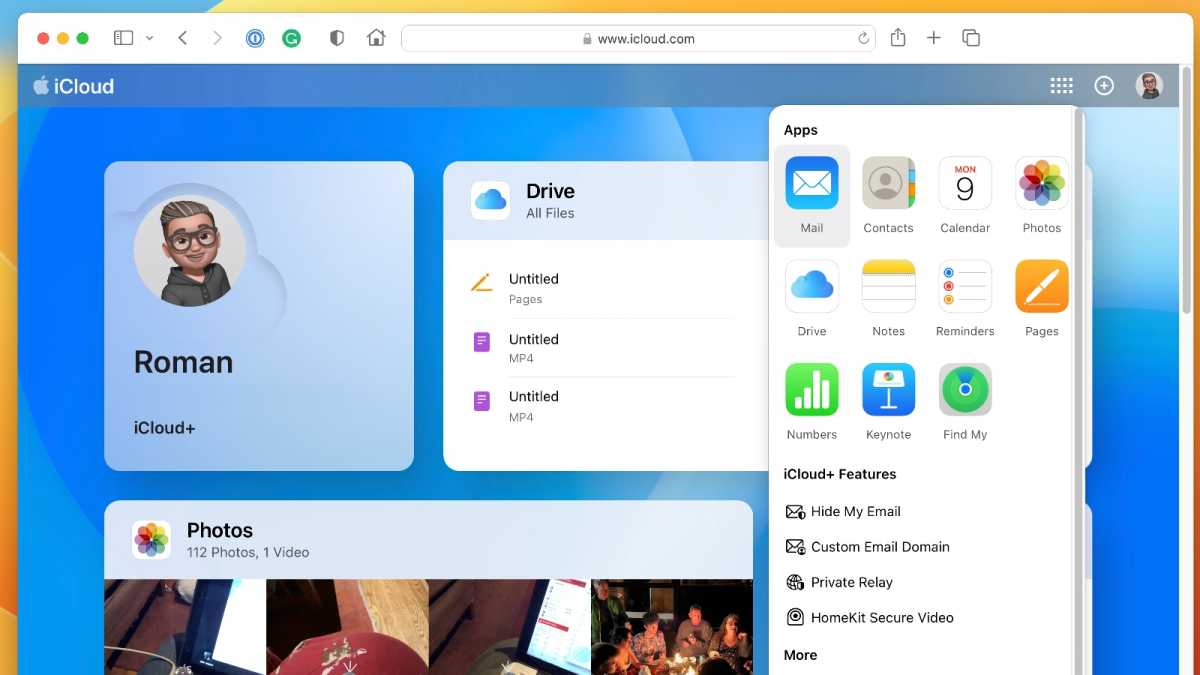The image size is (1200, 675).
Task: Open the Keynote app icon
Action: [x=888, y=389]
